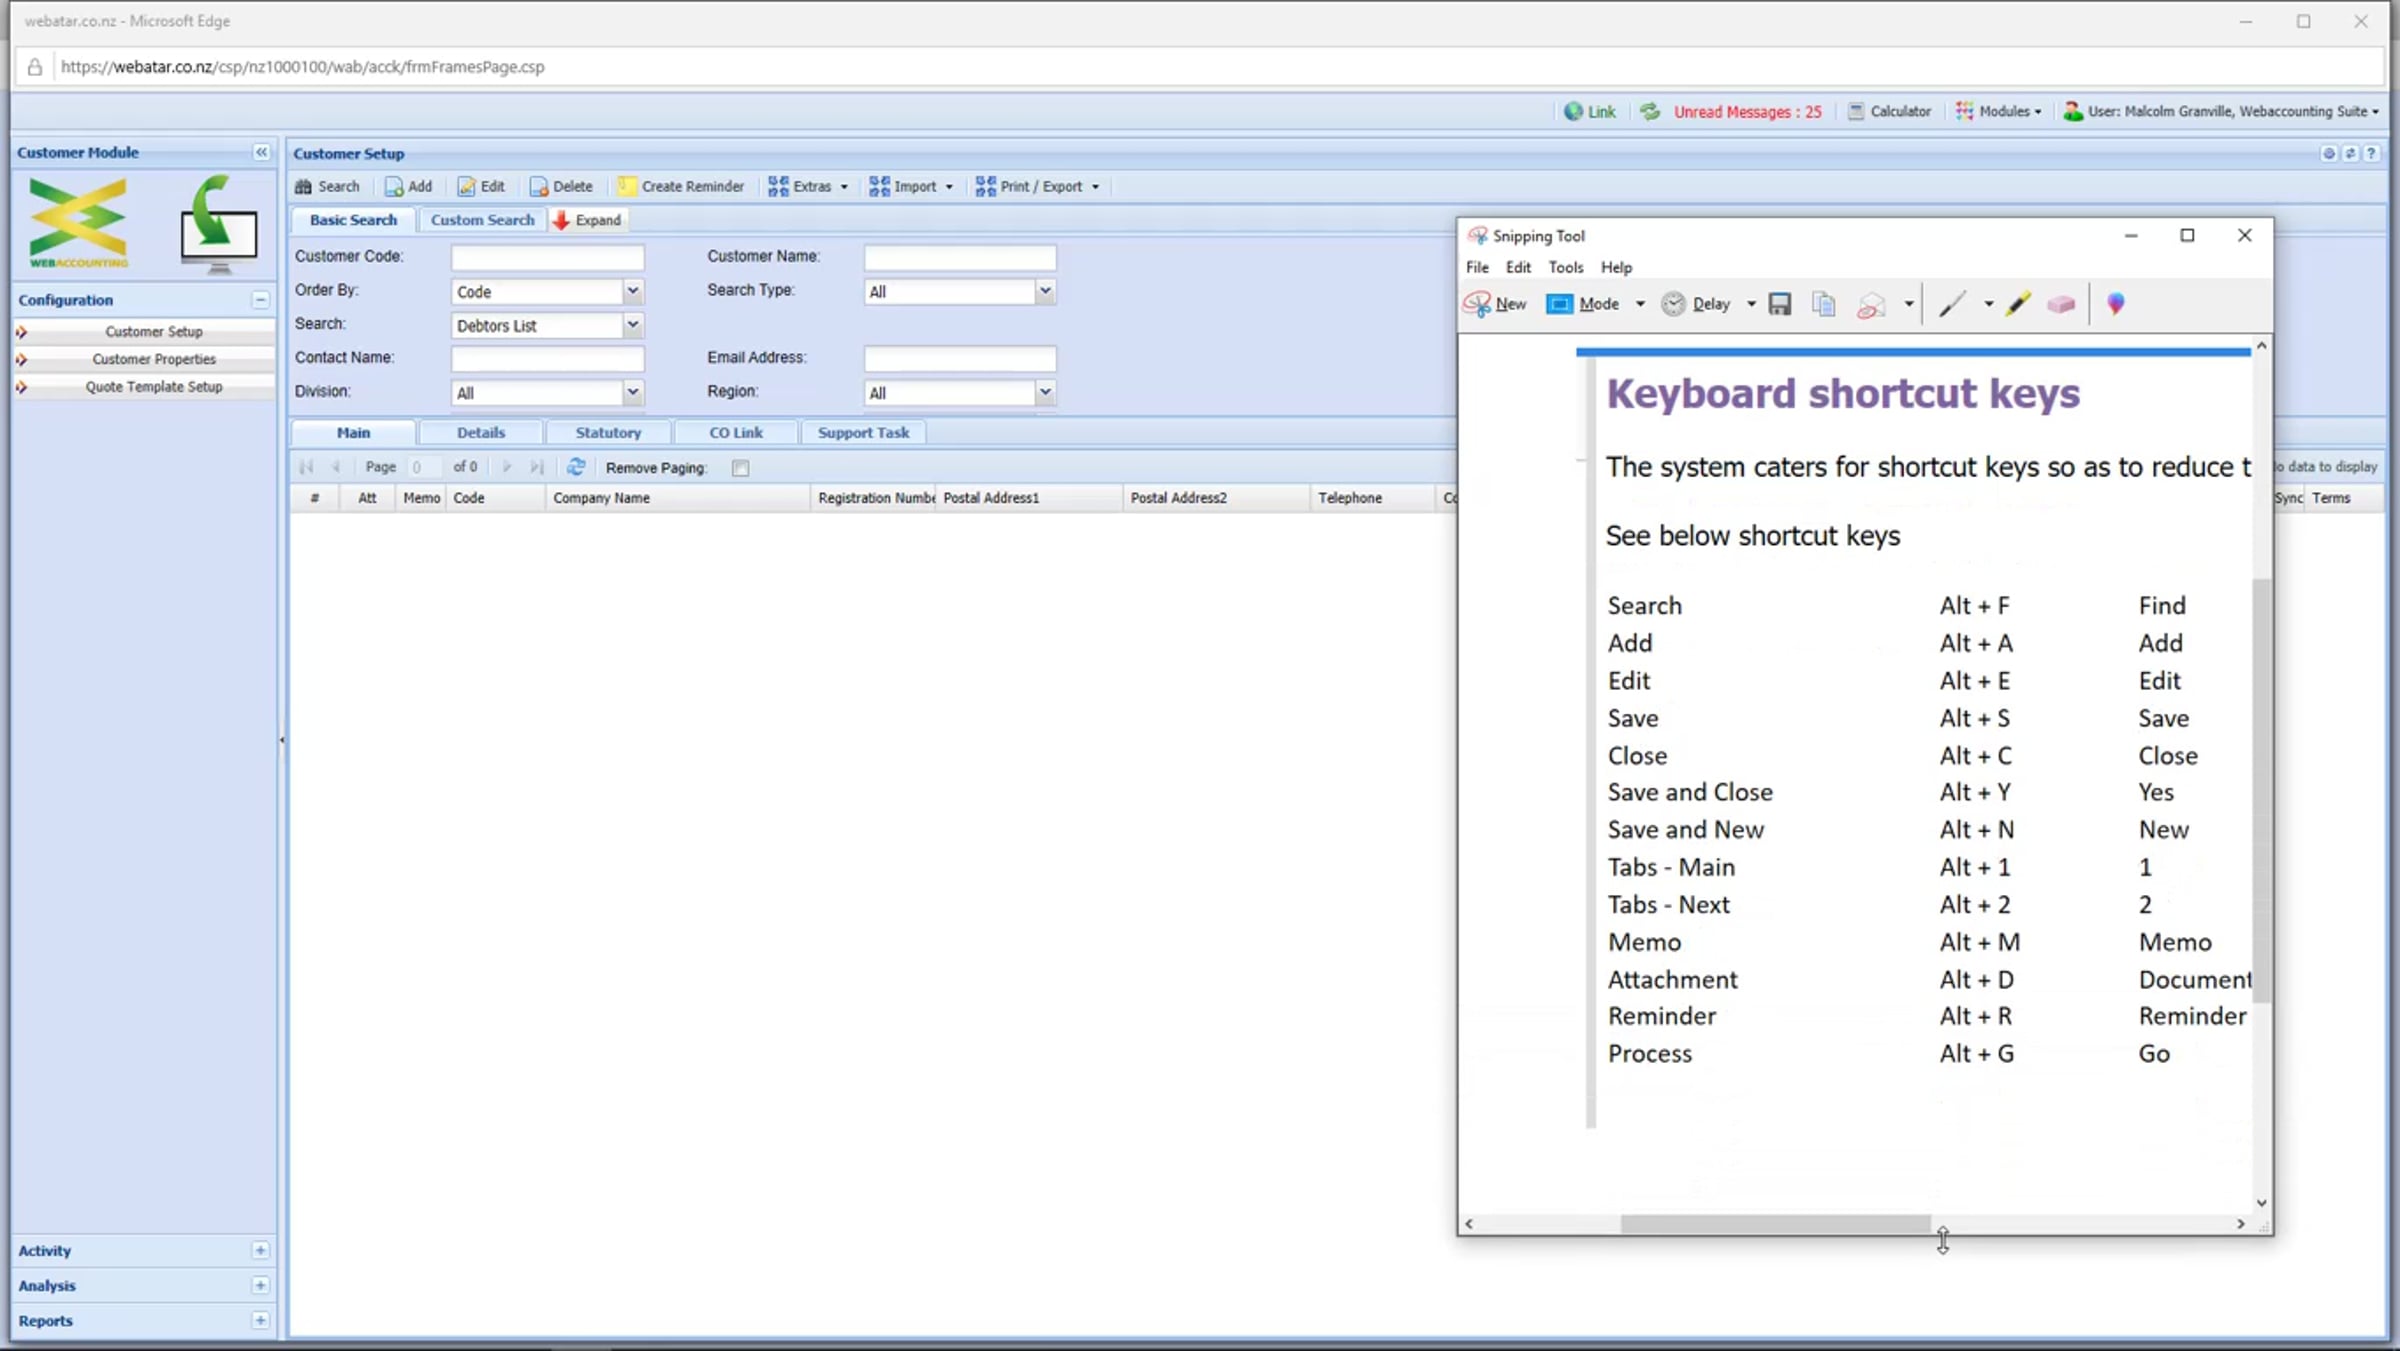Screen dimensions: 2400x1351
Task: Expand the Analysis section in the sidebar
Action: pos(260,1286)
